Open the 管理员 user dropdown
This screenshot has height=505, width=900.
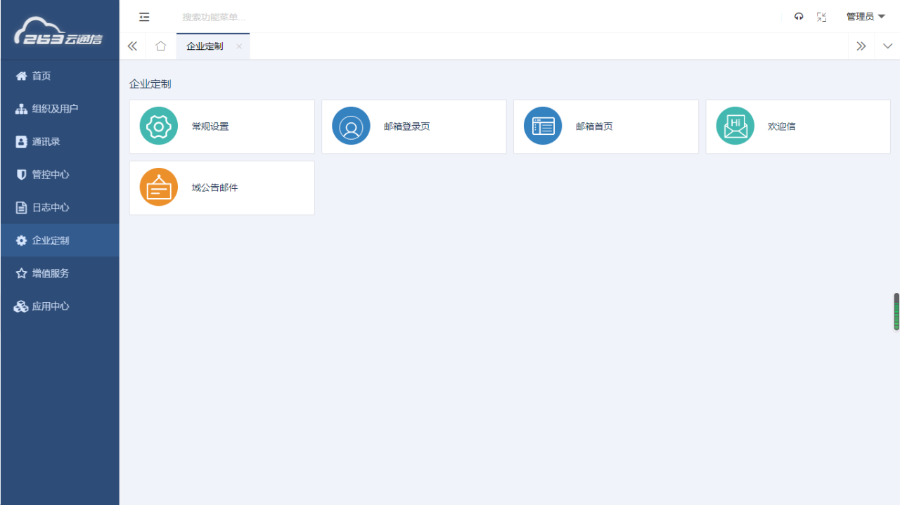tap(865, 17)
